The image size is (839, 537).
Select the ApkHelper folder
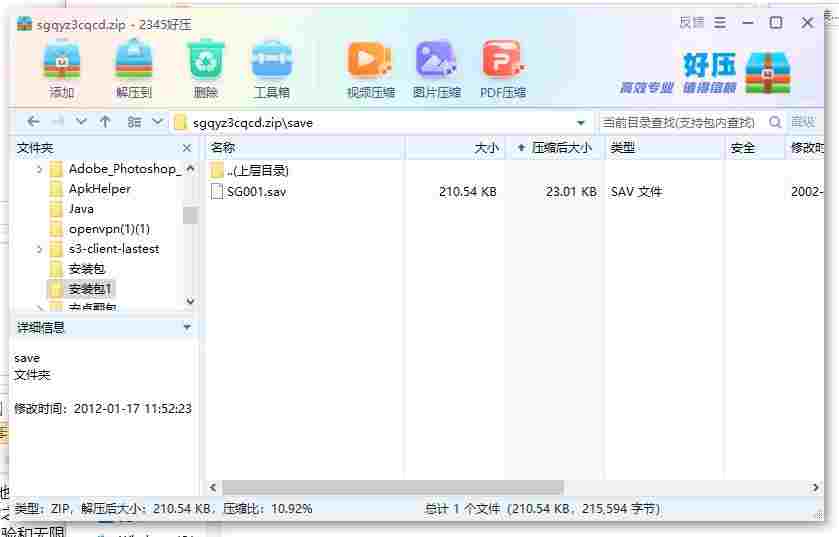(100, 189)
